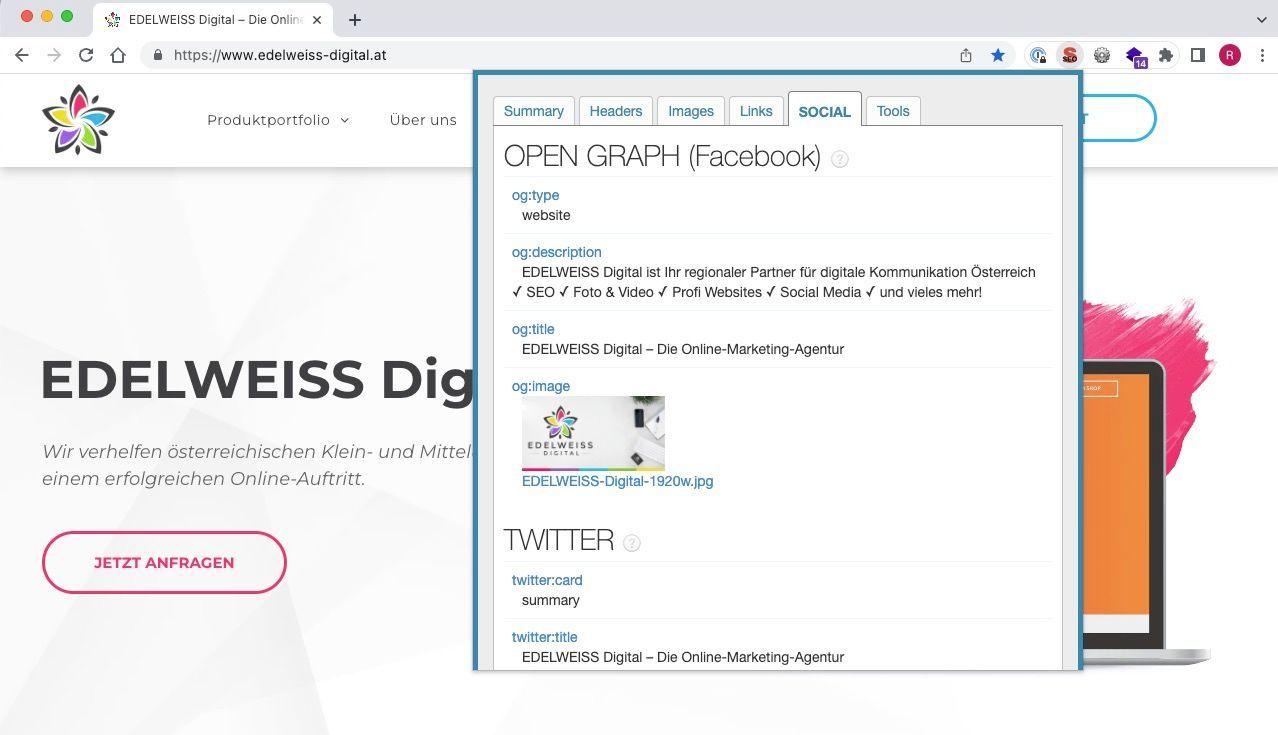Expand the Produktportfolio menu
The image size is (1278, 735).
pos(278,120)
